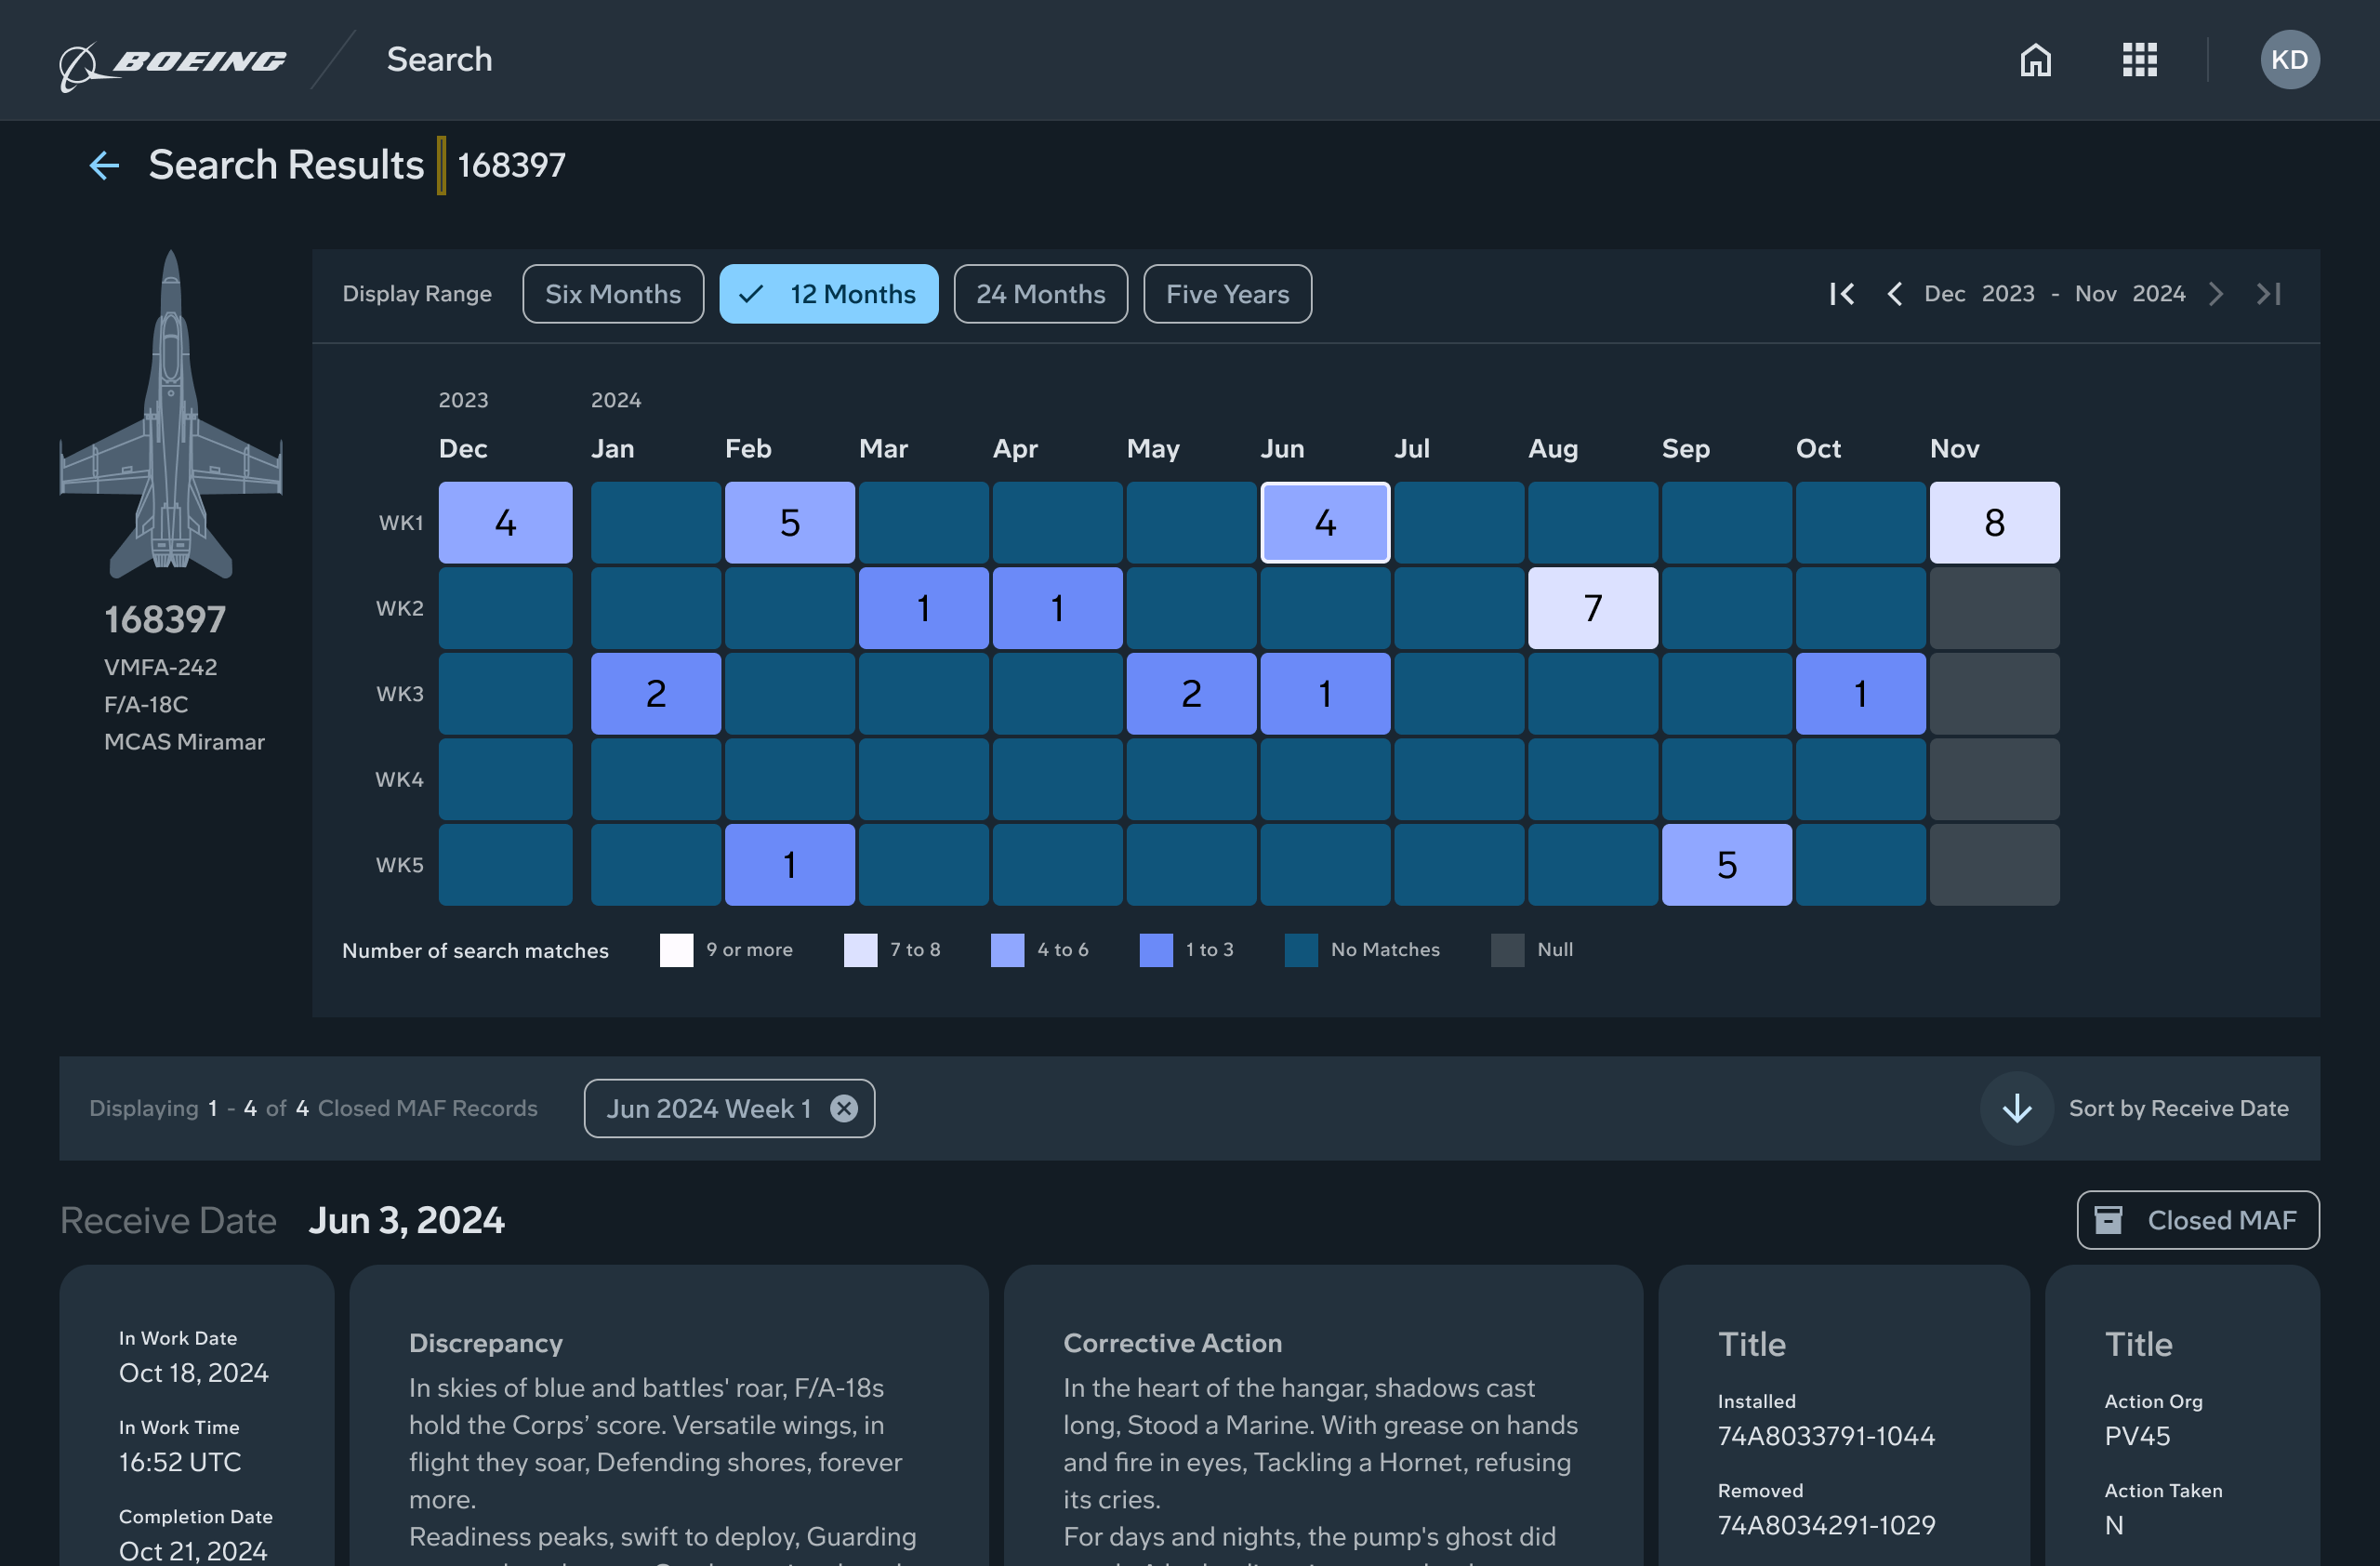Click the 'Null' legend swatch
Image resolution: width=2380 pixels, height=1566 pixels.
click(x=1508, y=950)
